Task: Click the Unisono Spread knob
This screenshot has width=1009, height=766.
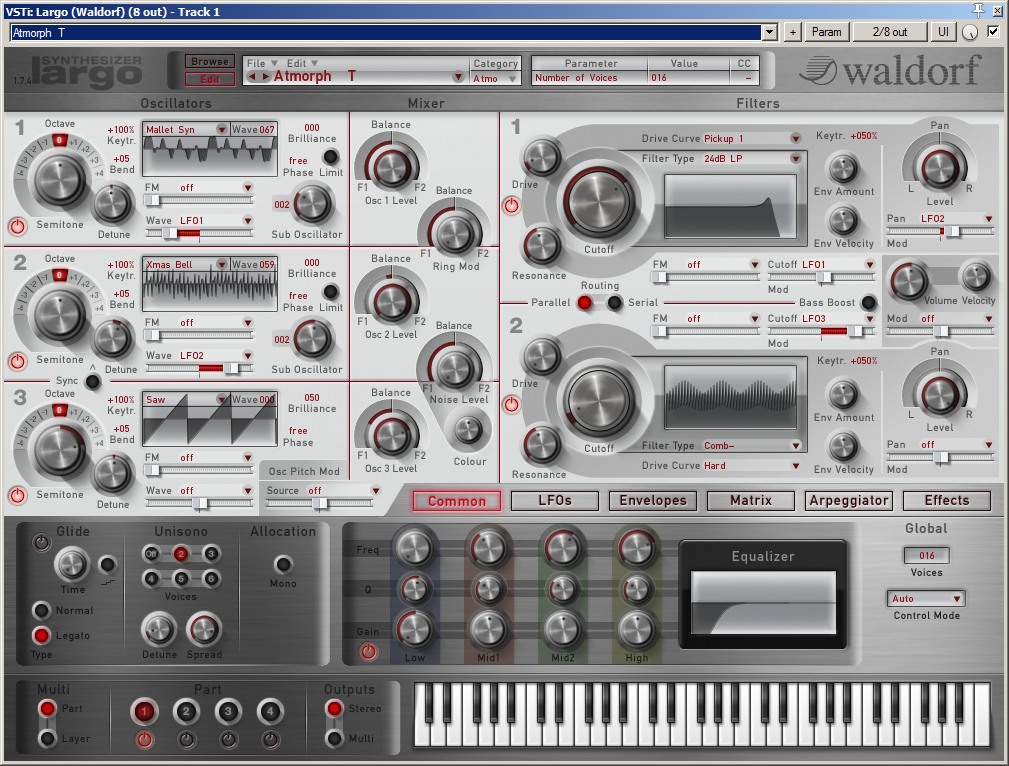Action: click(x=203, y=630)
